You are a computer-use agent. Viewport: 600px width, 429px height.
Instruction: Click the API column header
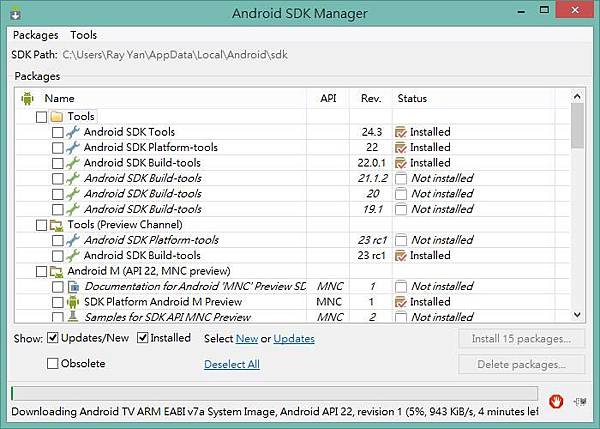click(328, 98)
